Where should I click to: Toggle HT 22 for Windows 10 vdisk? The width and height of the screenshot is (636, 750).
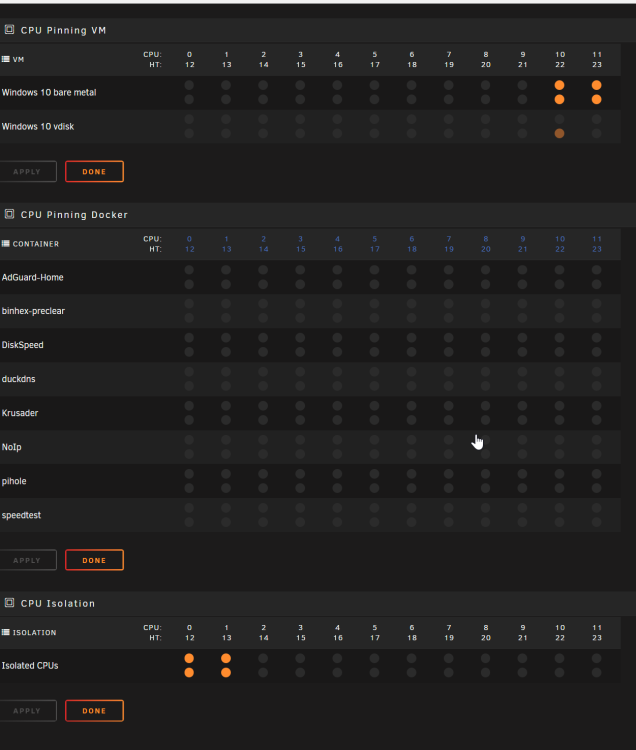[559, 133]
